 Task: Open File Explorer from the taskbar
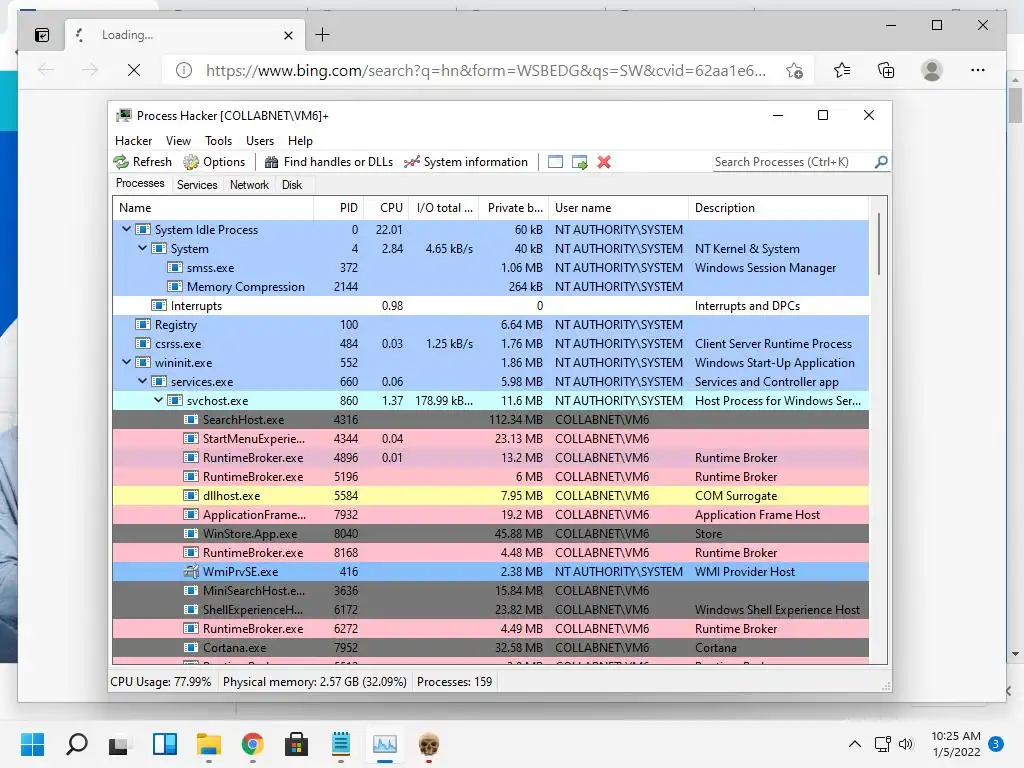pyautogui.click(x=209, y=744)
